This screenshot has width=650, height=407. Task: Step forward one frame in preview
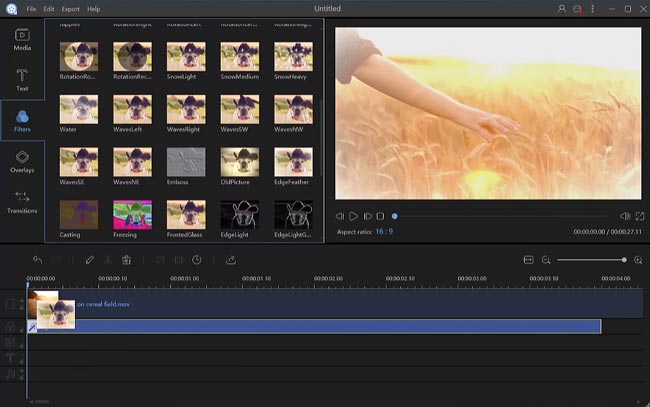click(367, 216)
